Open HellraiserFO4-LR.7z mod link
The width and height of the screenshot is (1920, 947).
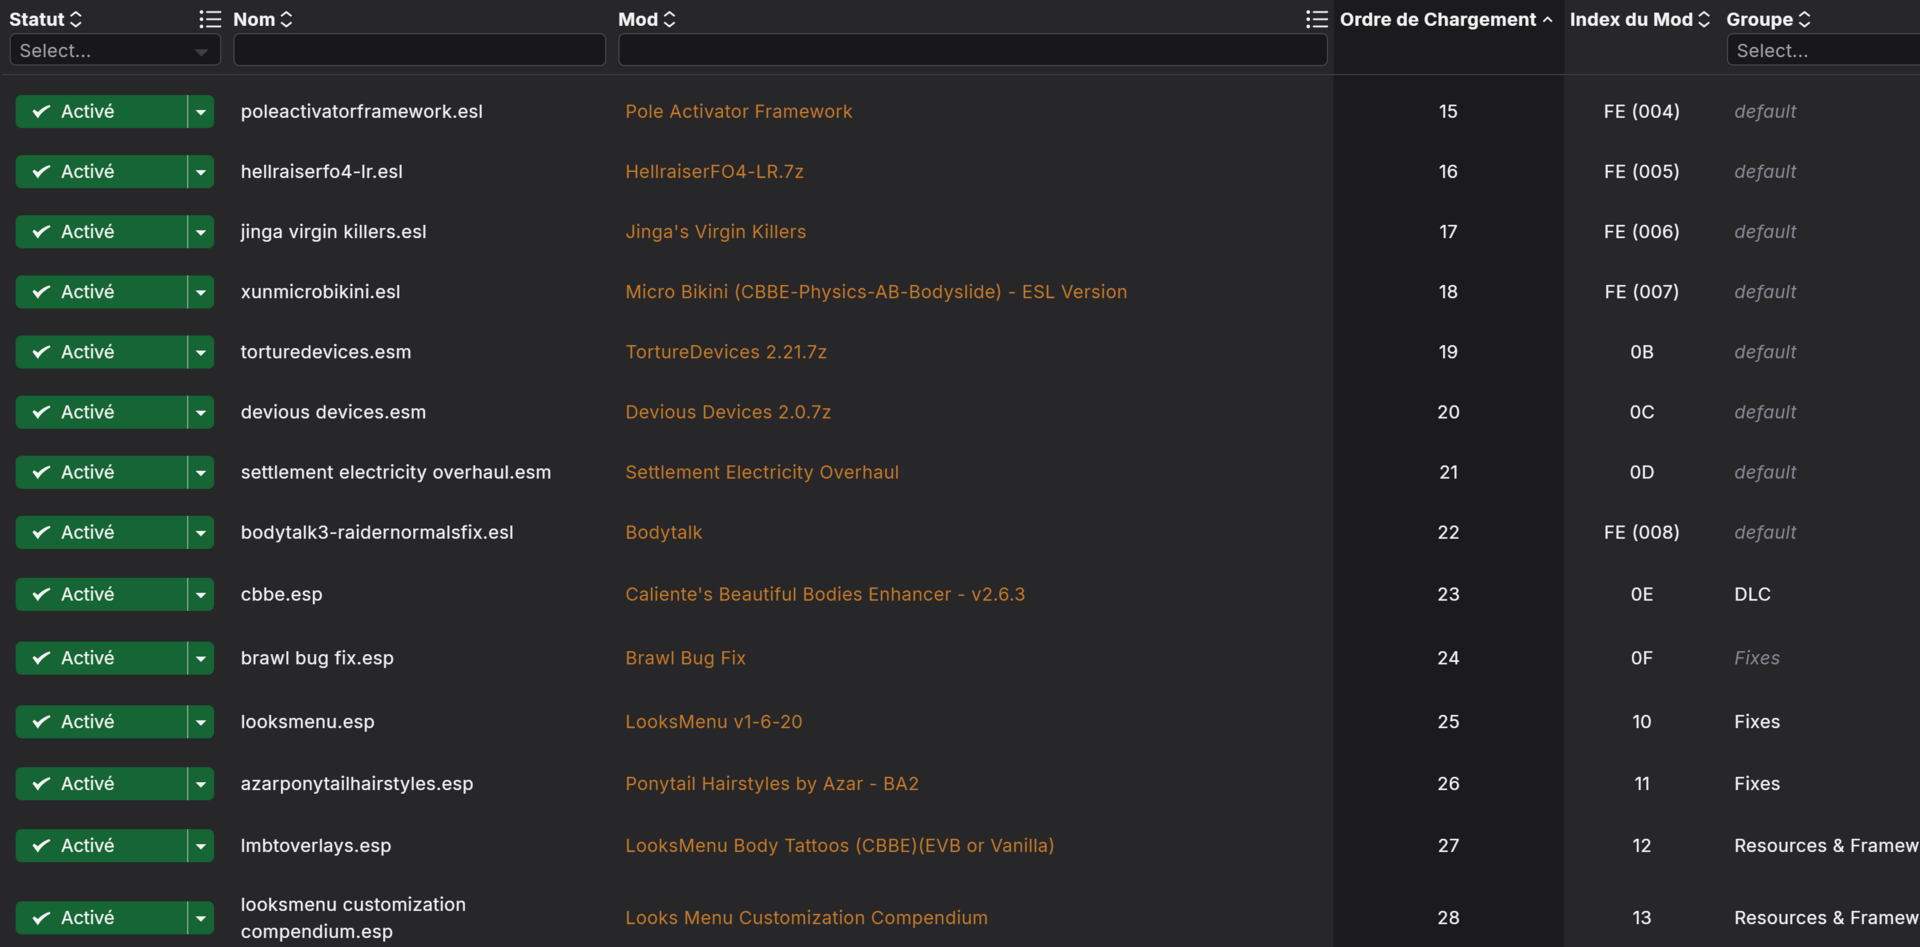[x=714, y=171]
